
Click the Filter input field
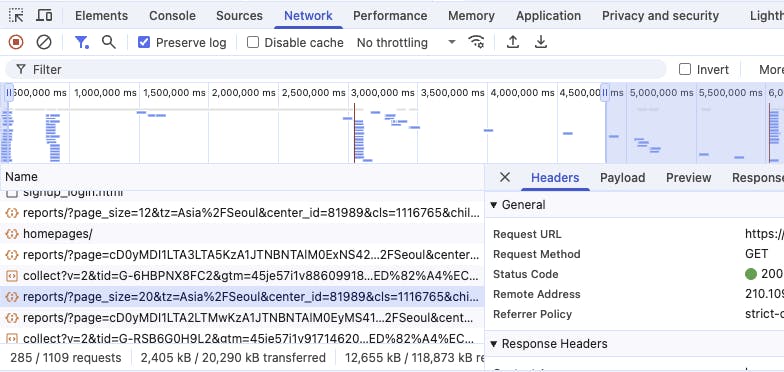click(336, 70)
